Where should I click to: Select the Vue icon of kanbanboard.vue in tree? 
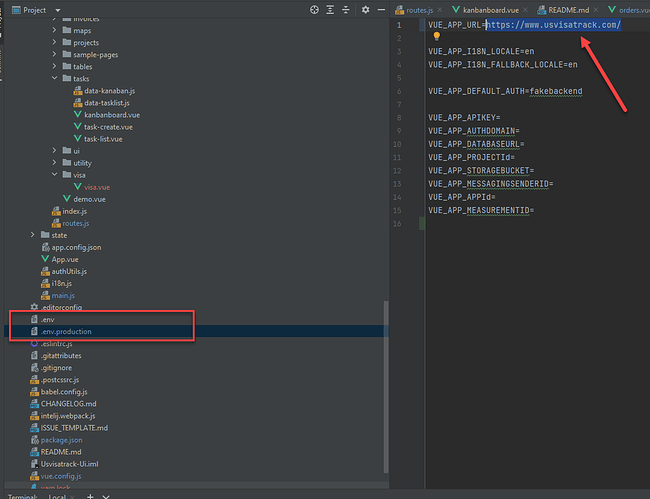tap(78, 114)
